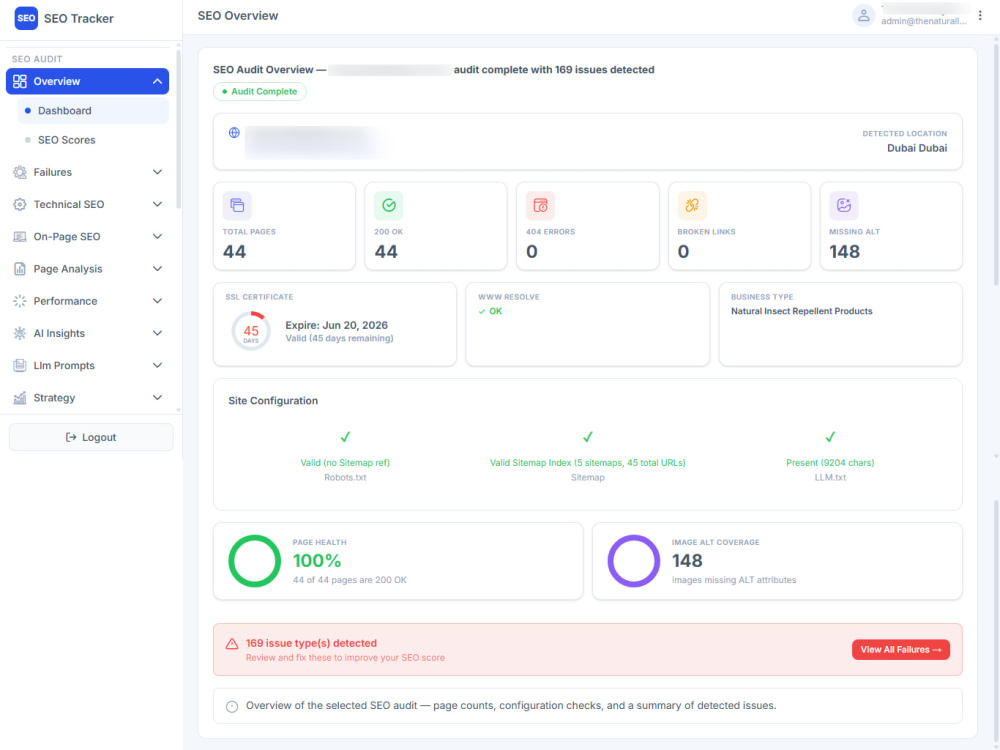
Task: Click the LLM.txt green checkmark
Action: pos(830,437)
